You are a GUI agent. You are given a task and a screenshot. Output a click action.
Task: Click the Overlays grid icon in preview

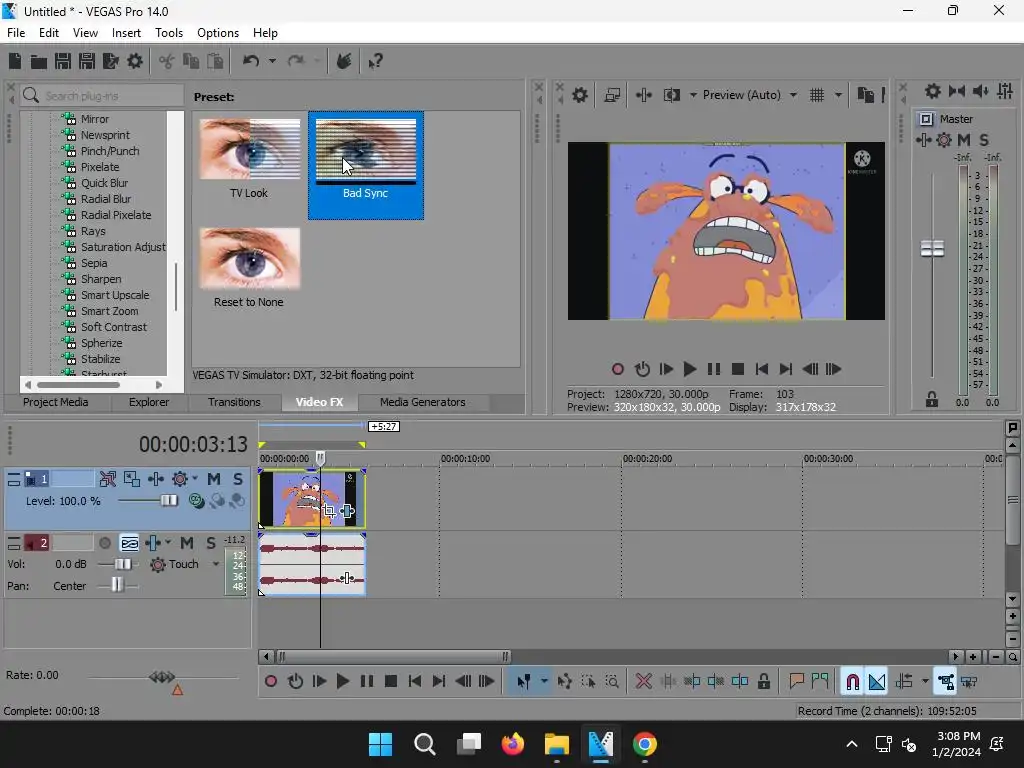816,95
